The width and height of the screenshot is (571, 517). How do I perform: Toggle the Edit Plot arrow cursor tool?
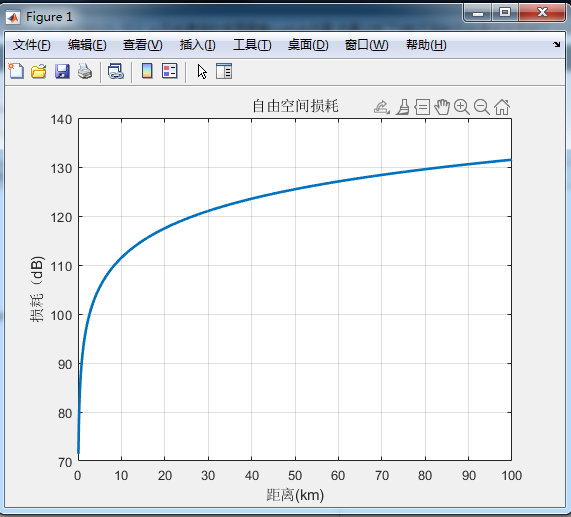pos(202,71)
